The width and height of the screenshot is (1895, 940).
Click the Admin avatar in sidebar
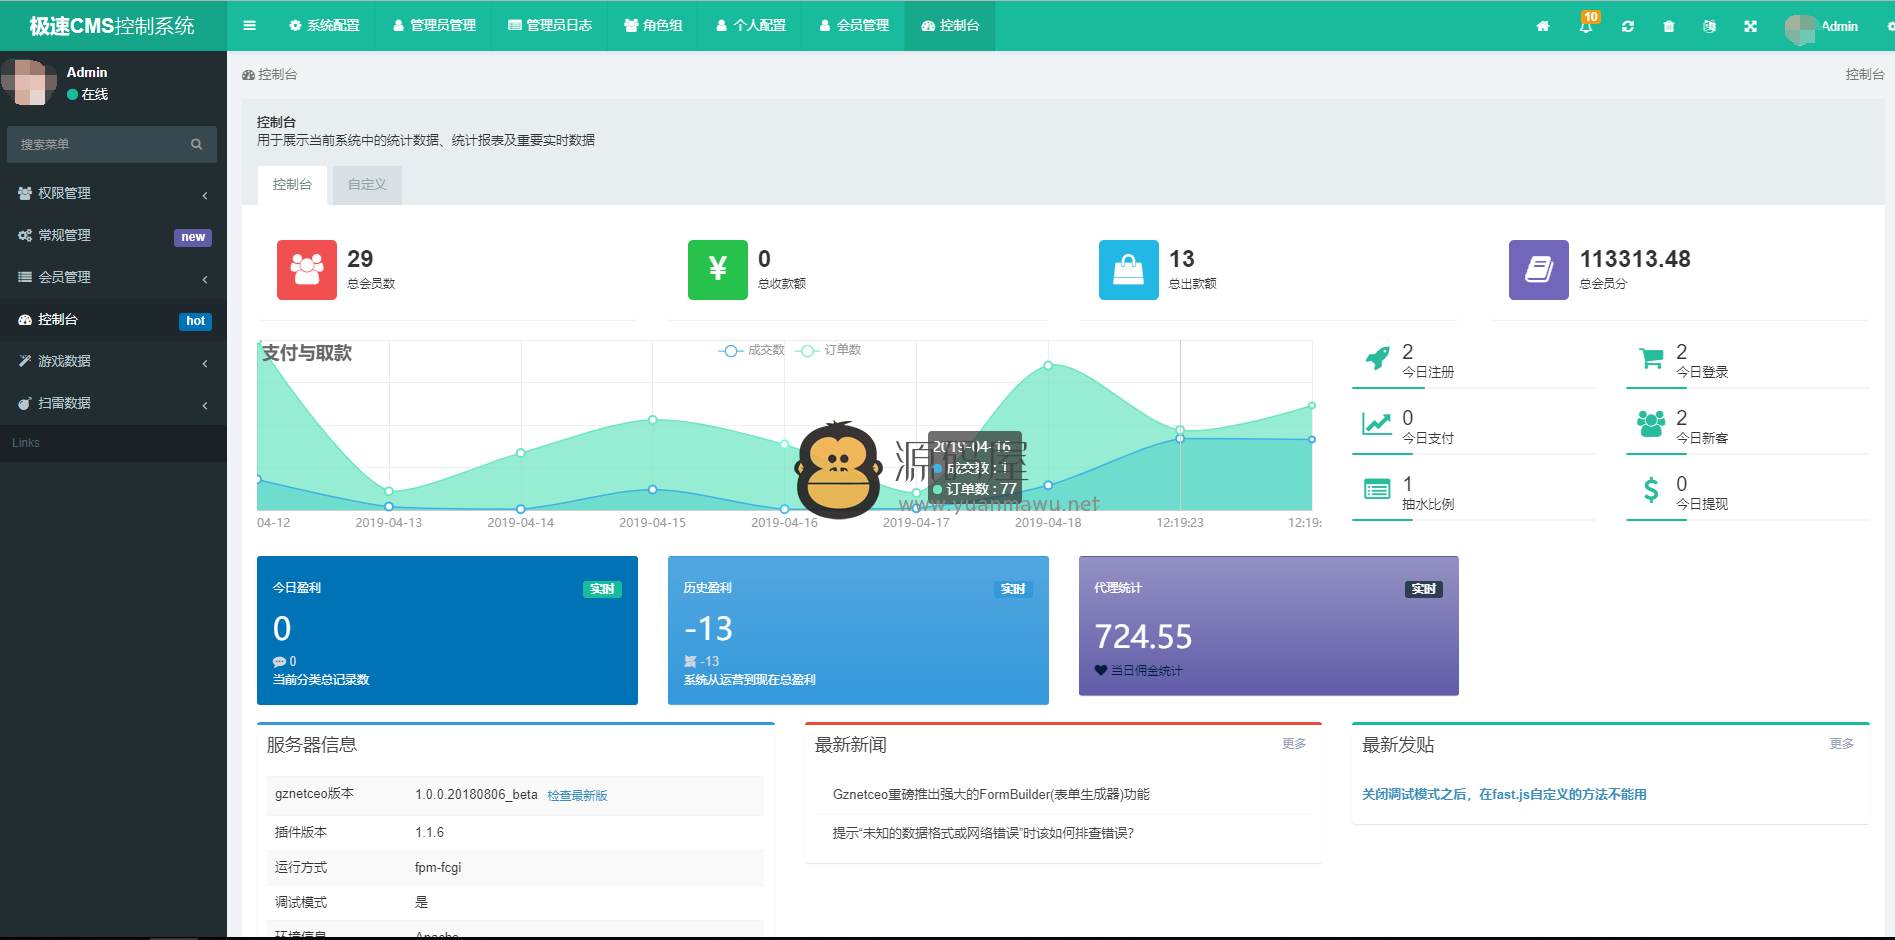(29, 82)
